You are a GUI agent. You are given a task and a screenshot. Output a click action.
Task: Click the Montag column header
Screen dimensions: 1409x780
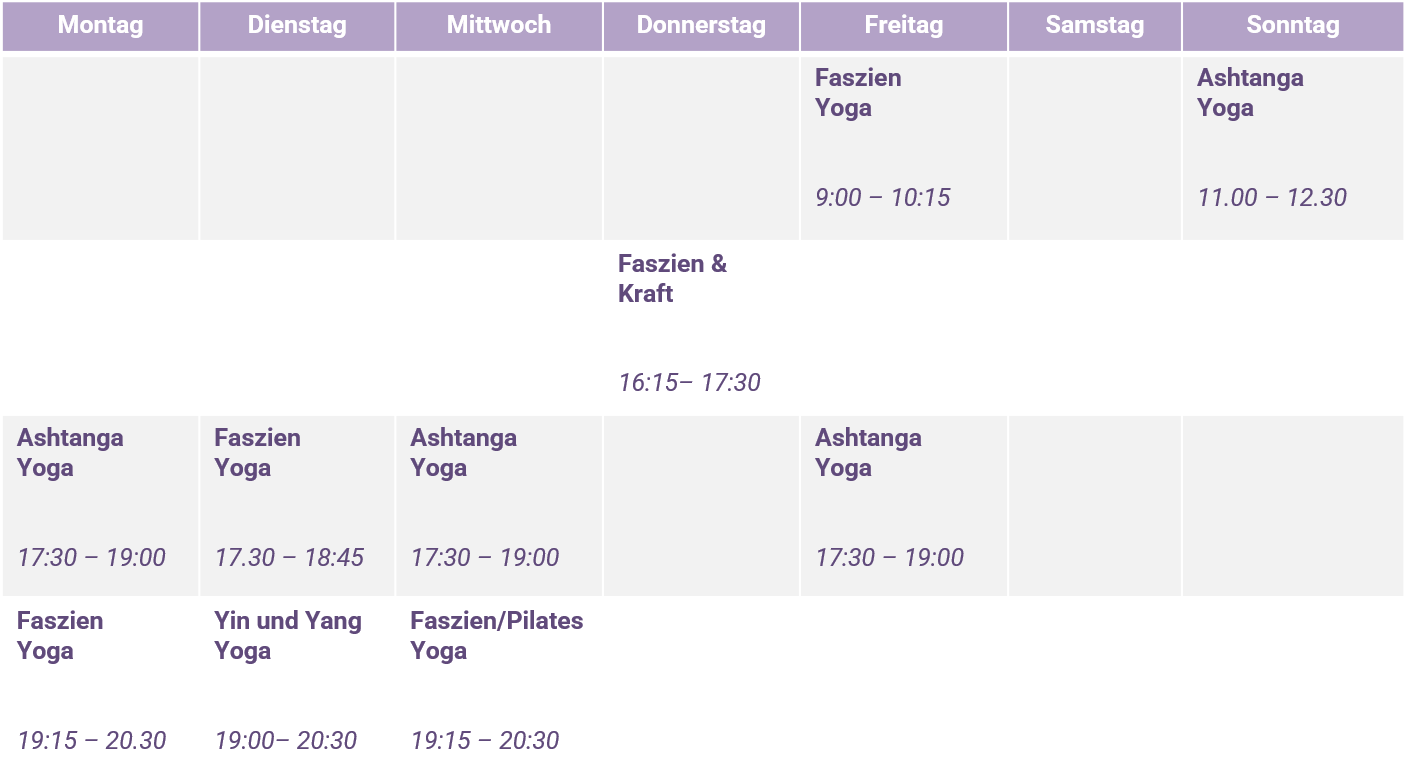pos(100,25)
